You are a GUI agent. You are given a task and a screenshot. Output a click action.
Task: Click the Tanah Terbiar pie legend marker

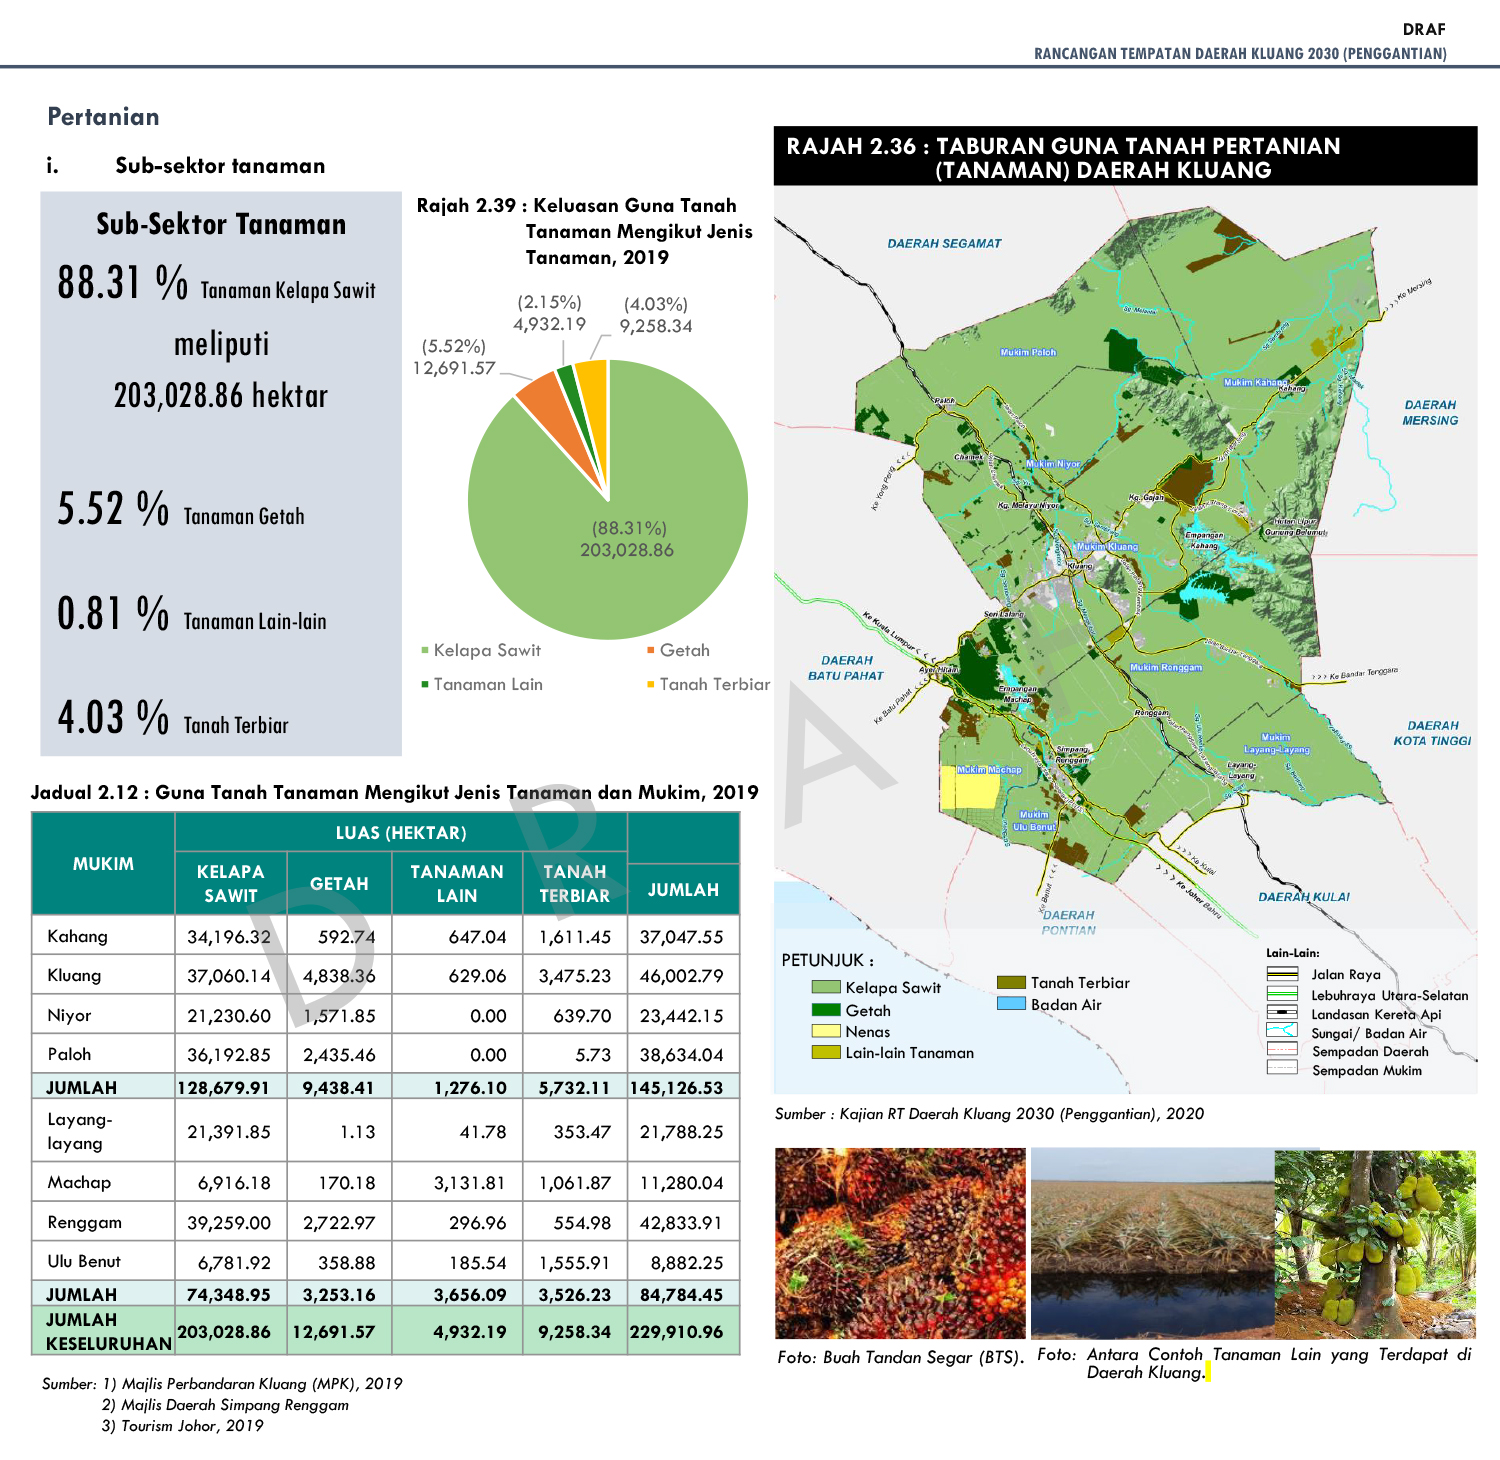651,685
